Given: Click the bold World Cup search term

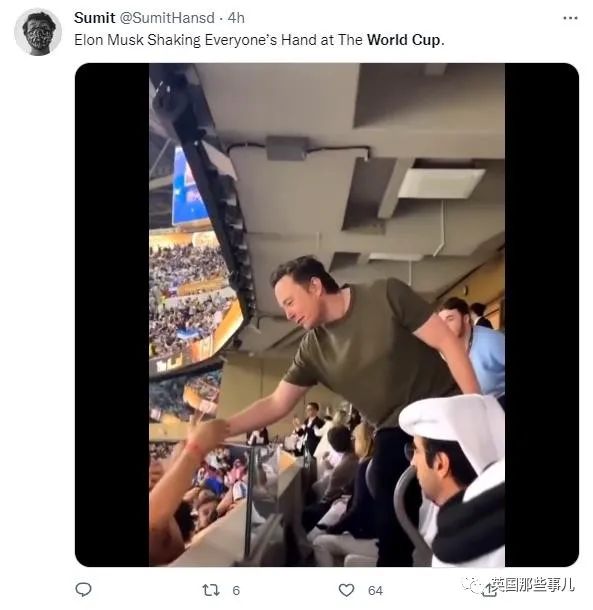Looking at the screenshot, I should (404, 40).
